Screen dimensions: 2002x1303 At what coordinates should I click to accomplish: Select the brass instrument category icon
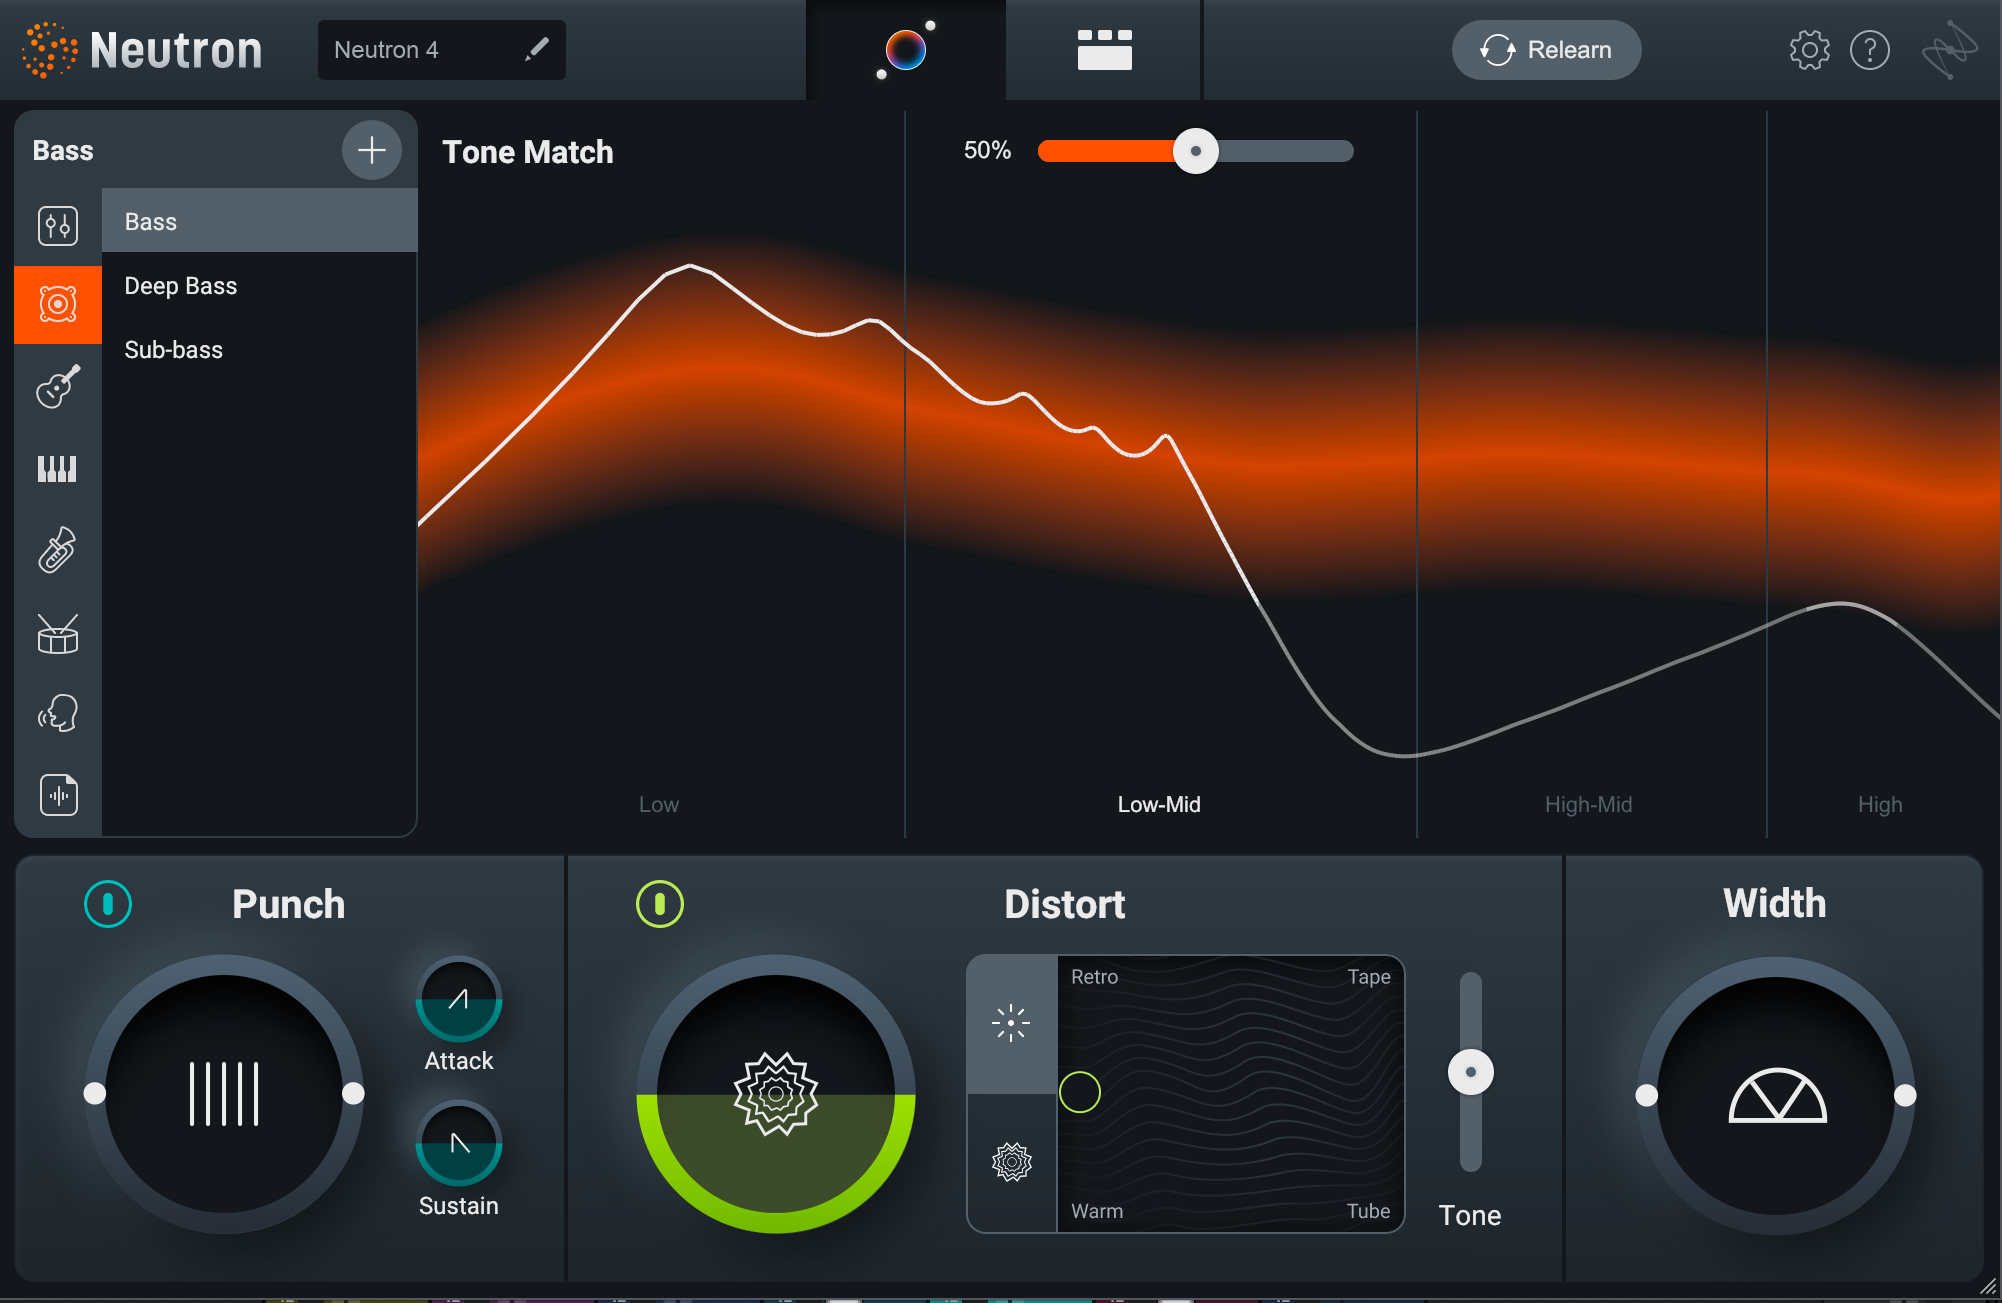click(x=58, y=551)
